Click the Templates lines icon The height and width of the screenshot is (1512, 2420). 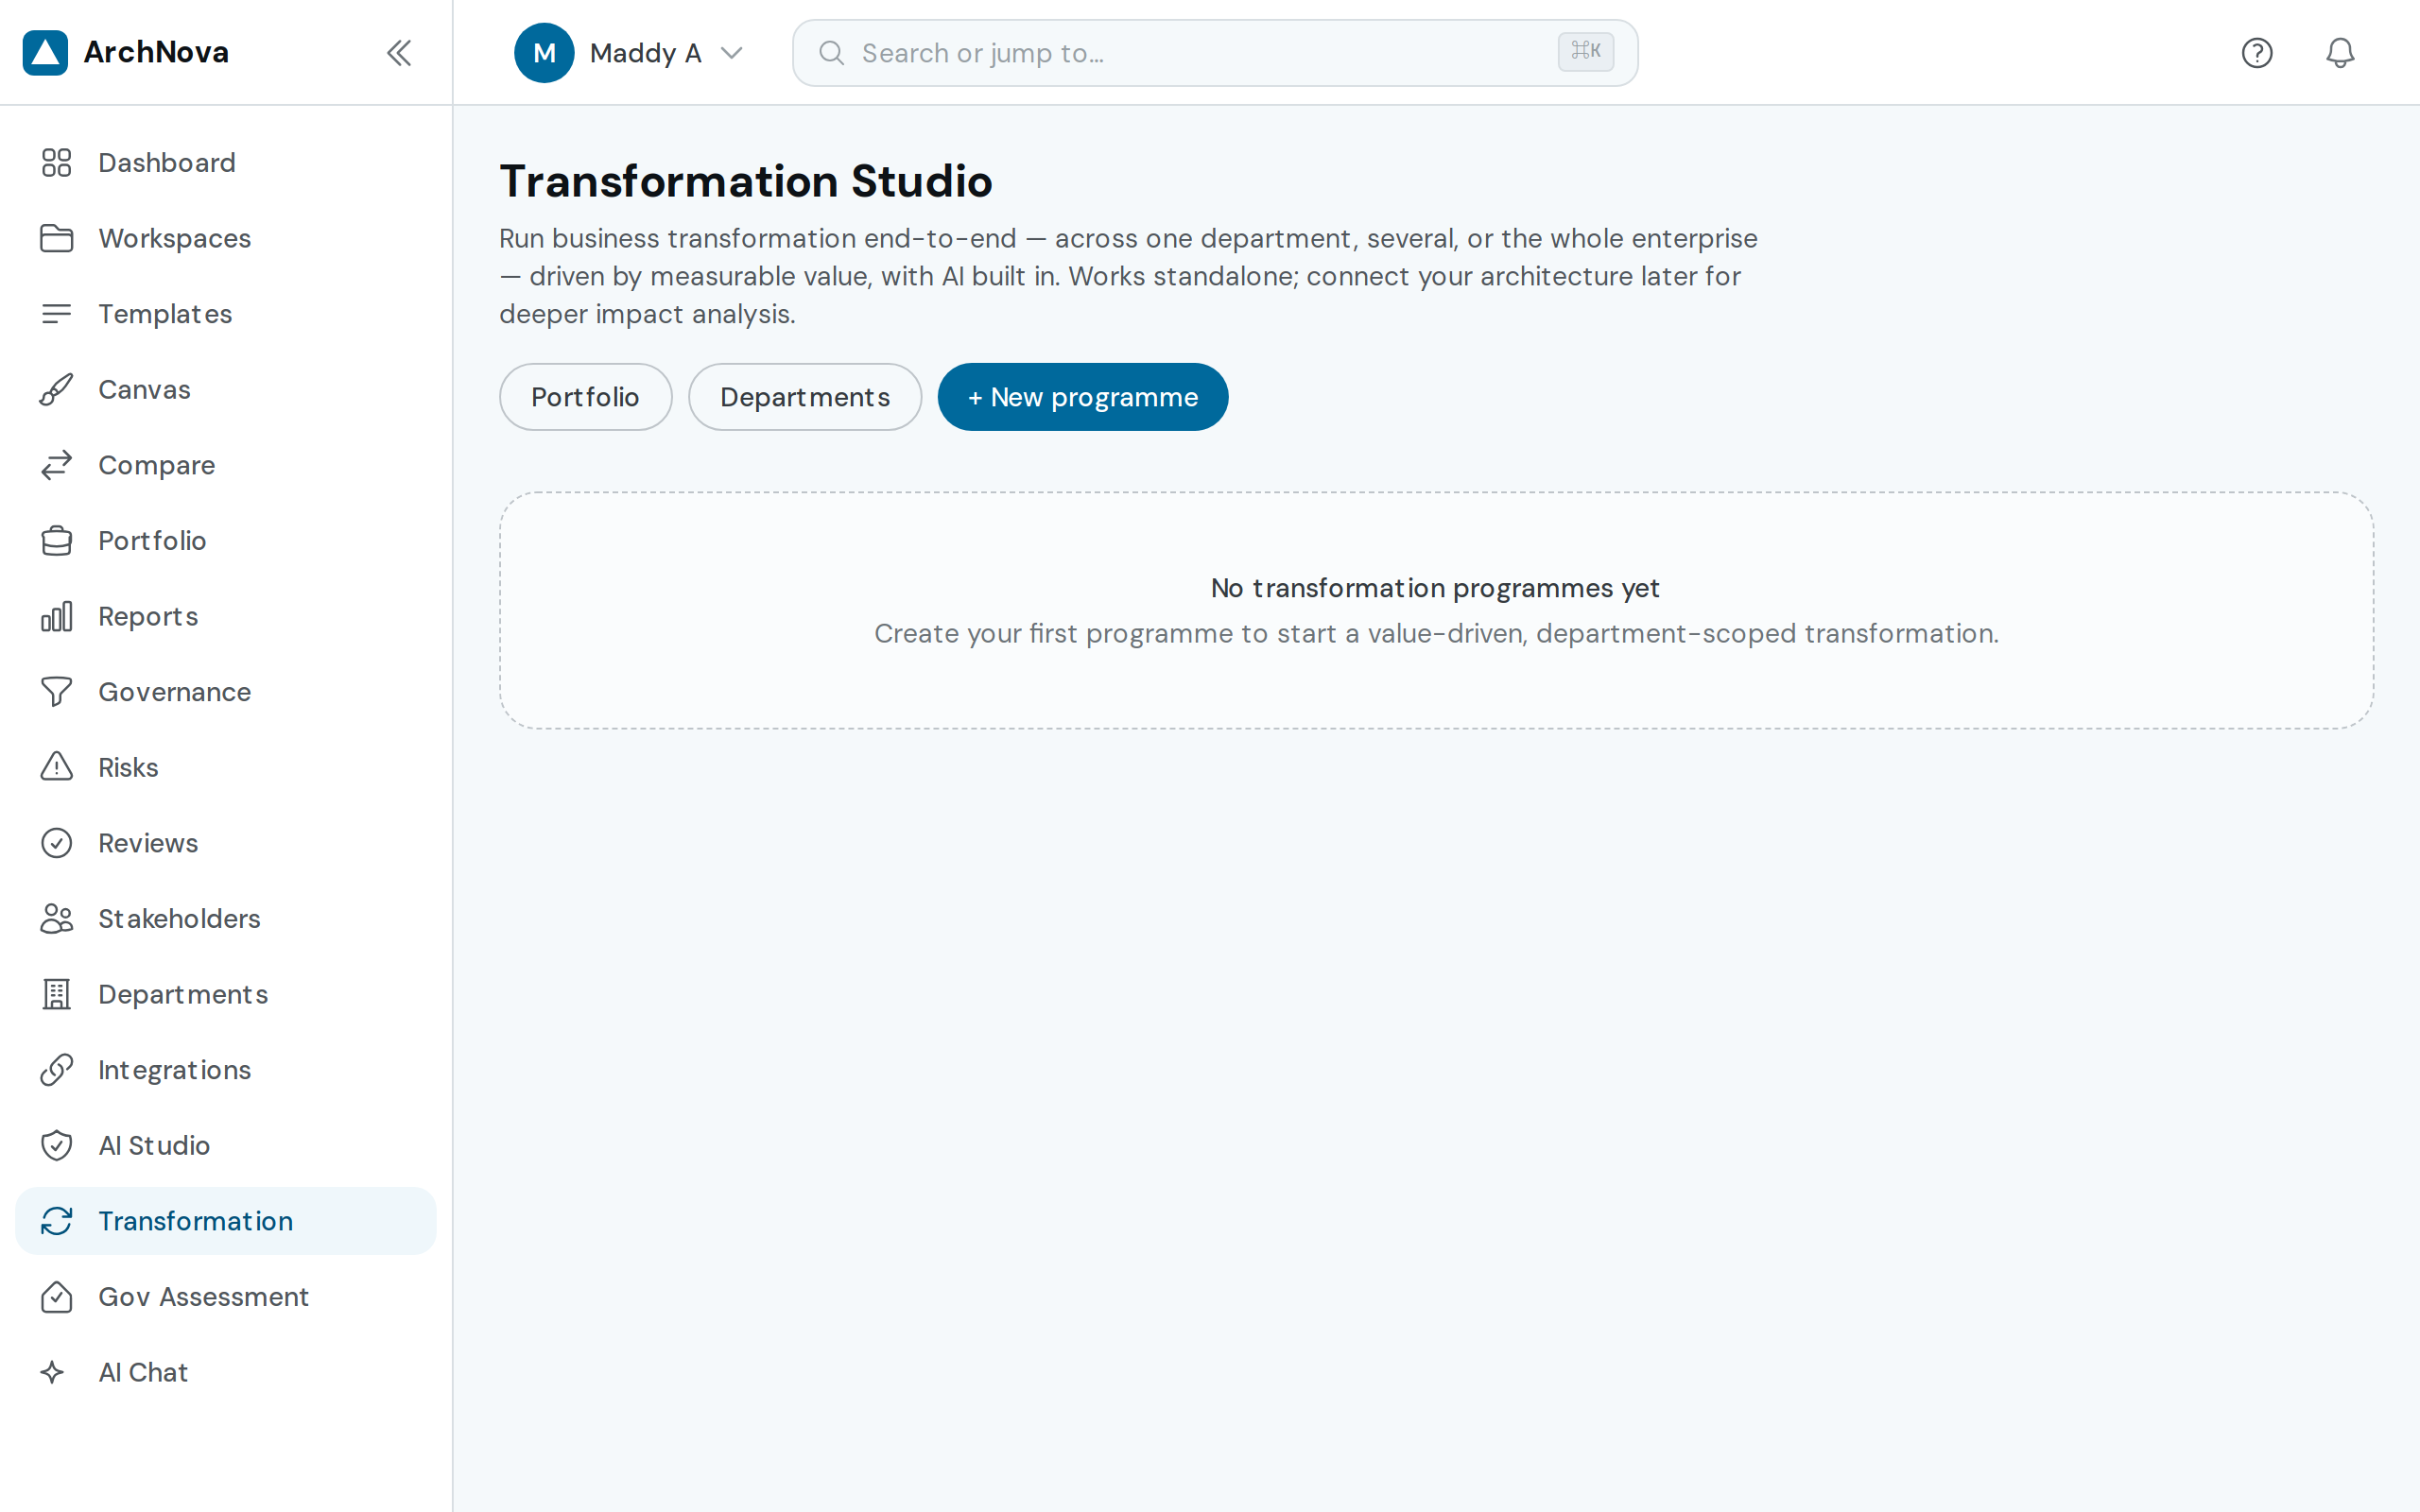click(x=57, y=314)
